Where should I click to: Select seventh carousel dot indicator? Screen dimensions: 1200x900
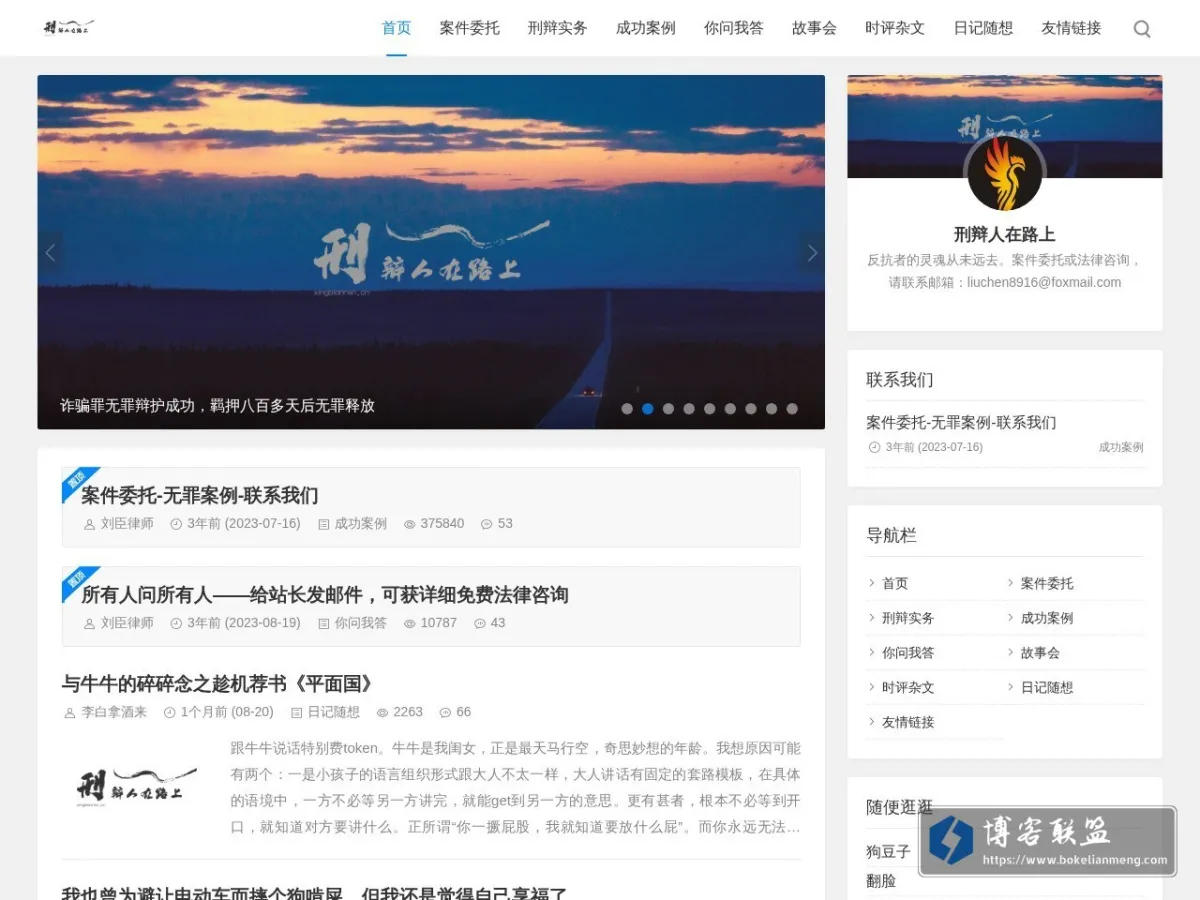pos(750,409)
